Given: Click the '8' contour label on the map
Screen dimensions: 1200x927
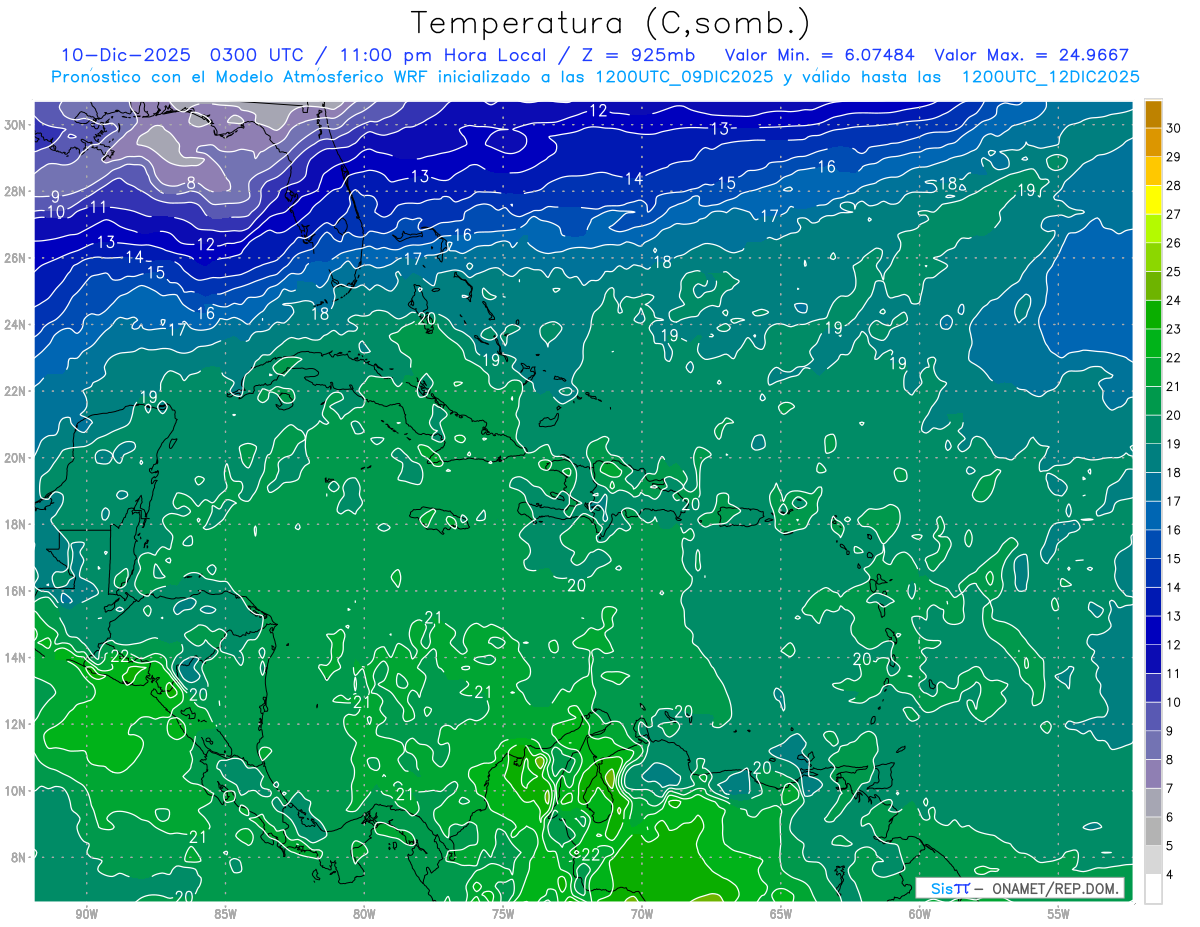Looking at the screenshot, I should coord(191,183).
